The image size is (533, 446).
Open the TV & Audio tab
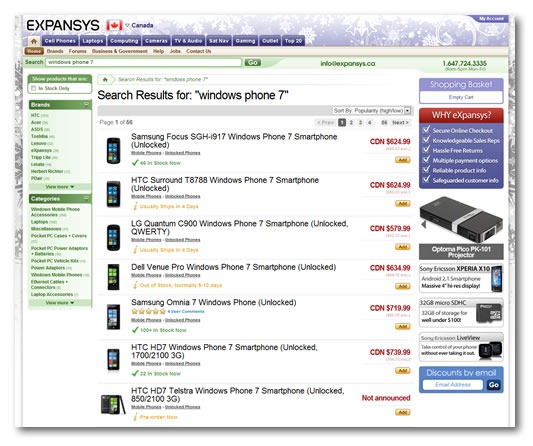tap(188, 41)
